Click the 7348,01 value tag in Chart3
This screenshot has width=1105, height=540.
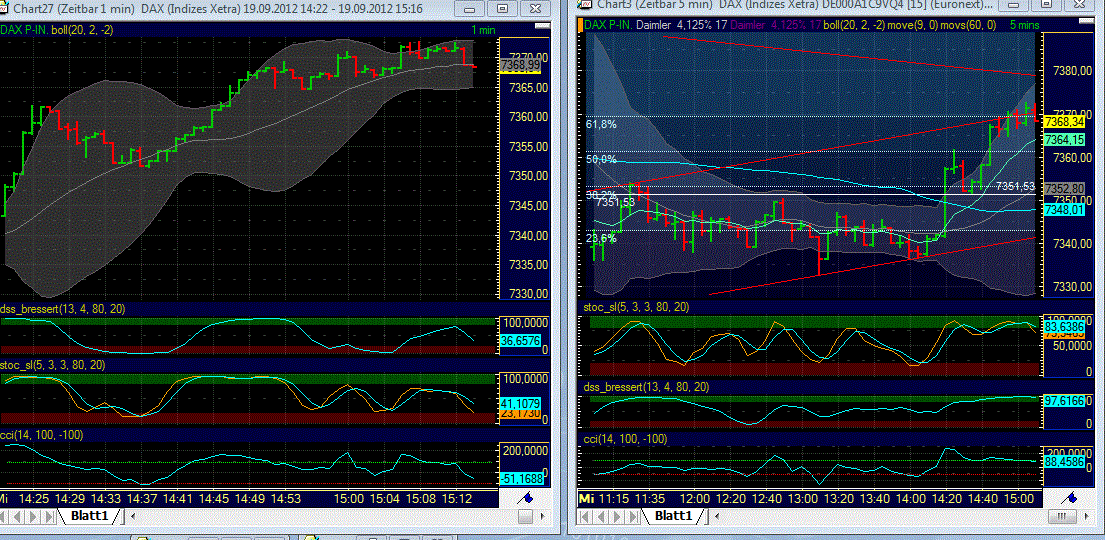point(1064,210)
